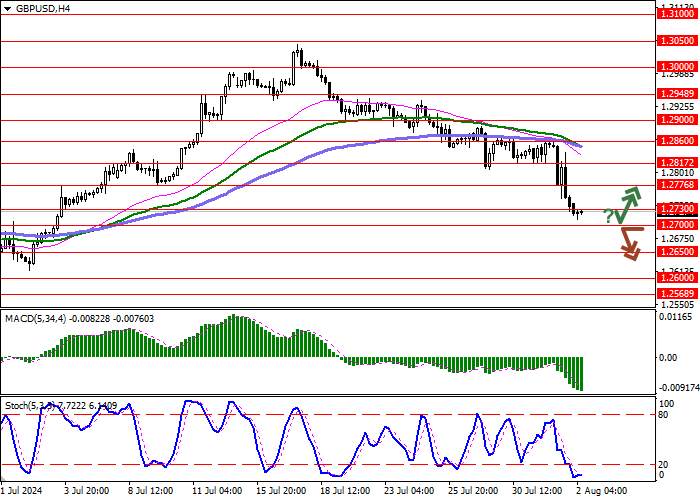Click the 23 Jul 04:00 time label
The height and width of the screenshot is (500, 700).
[x=410, y=491]
